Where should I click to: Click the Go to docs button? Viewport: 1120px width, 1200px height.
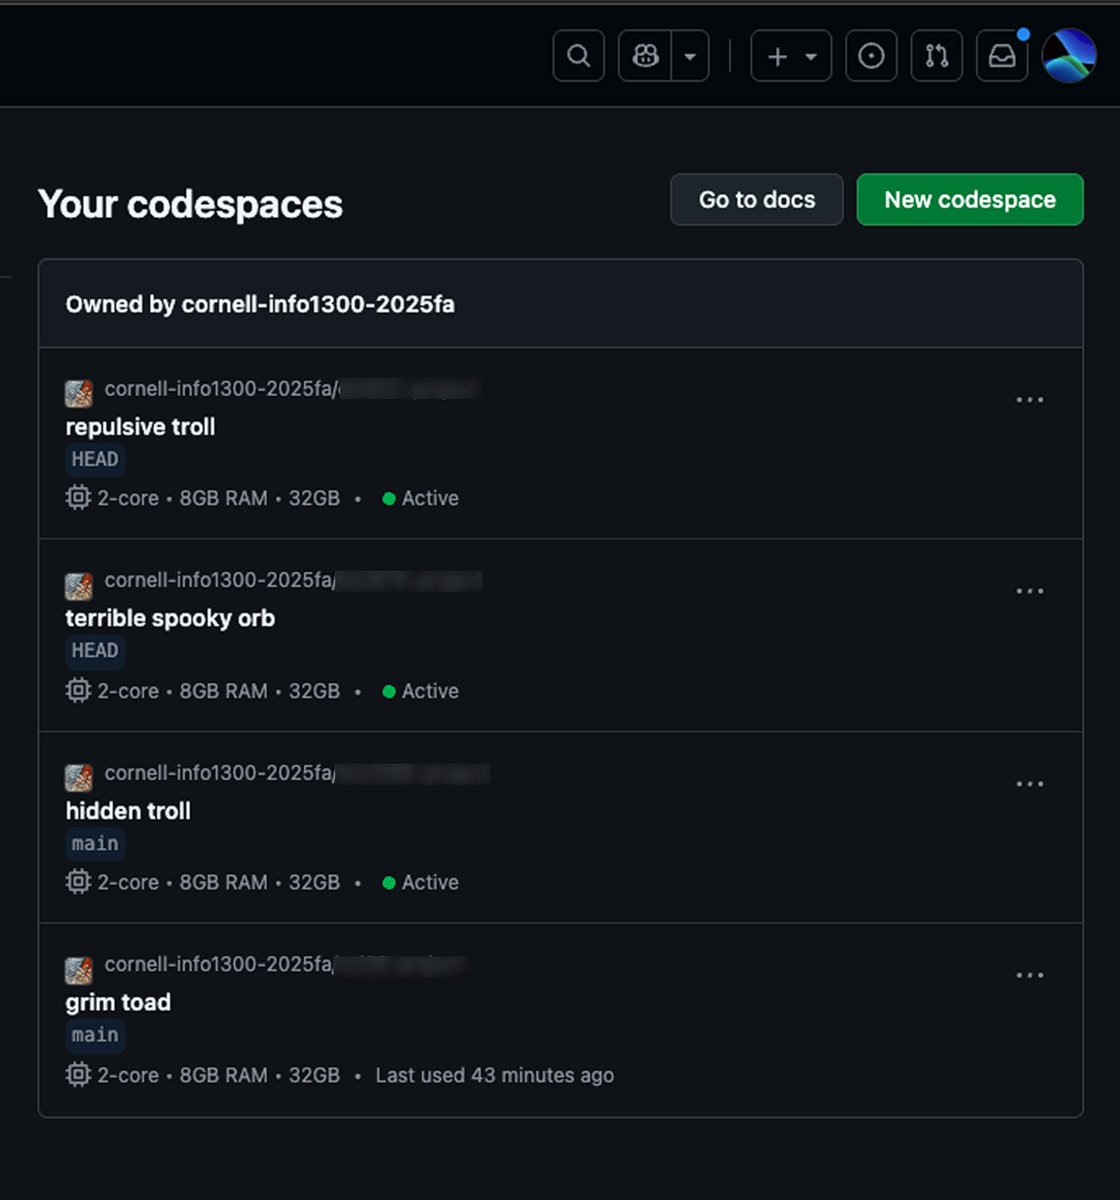(x=757, y=199)
